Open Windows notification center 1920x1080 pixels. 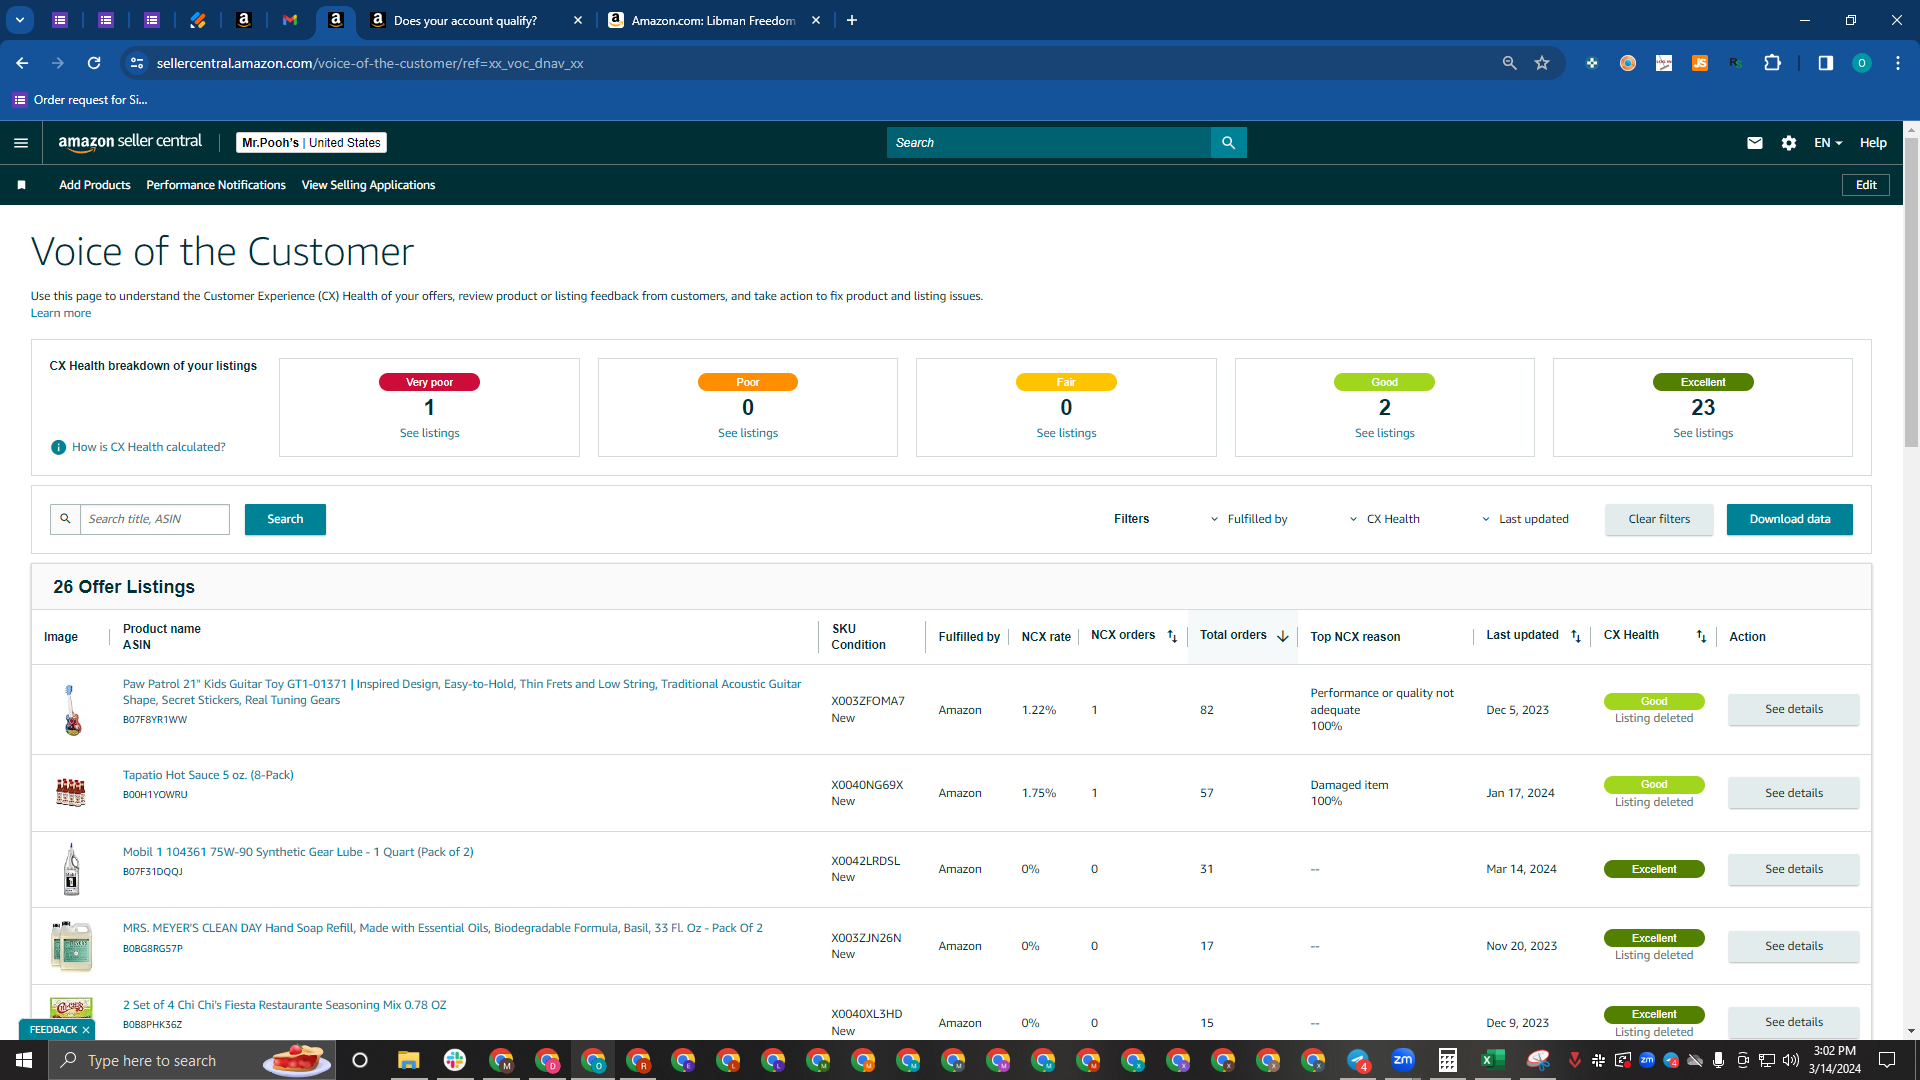pyautogui.click(x=1887, y=1060)
